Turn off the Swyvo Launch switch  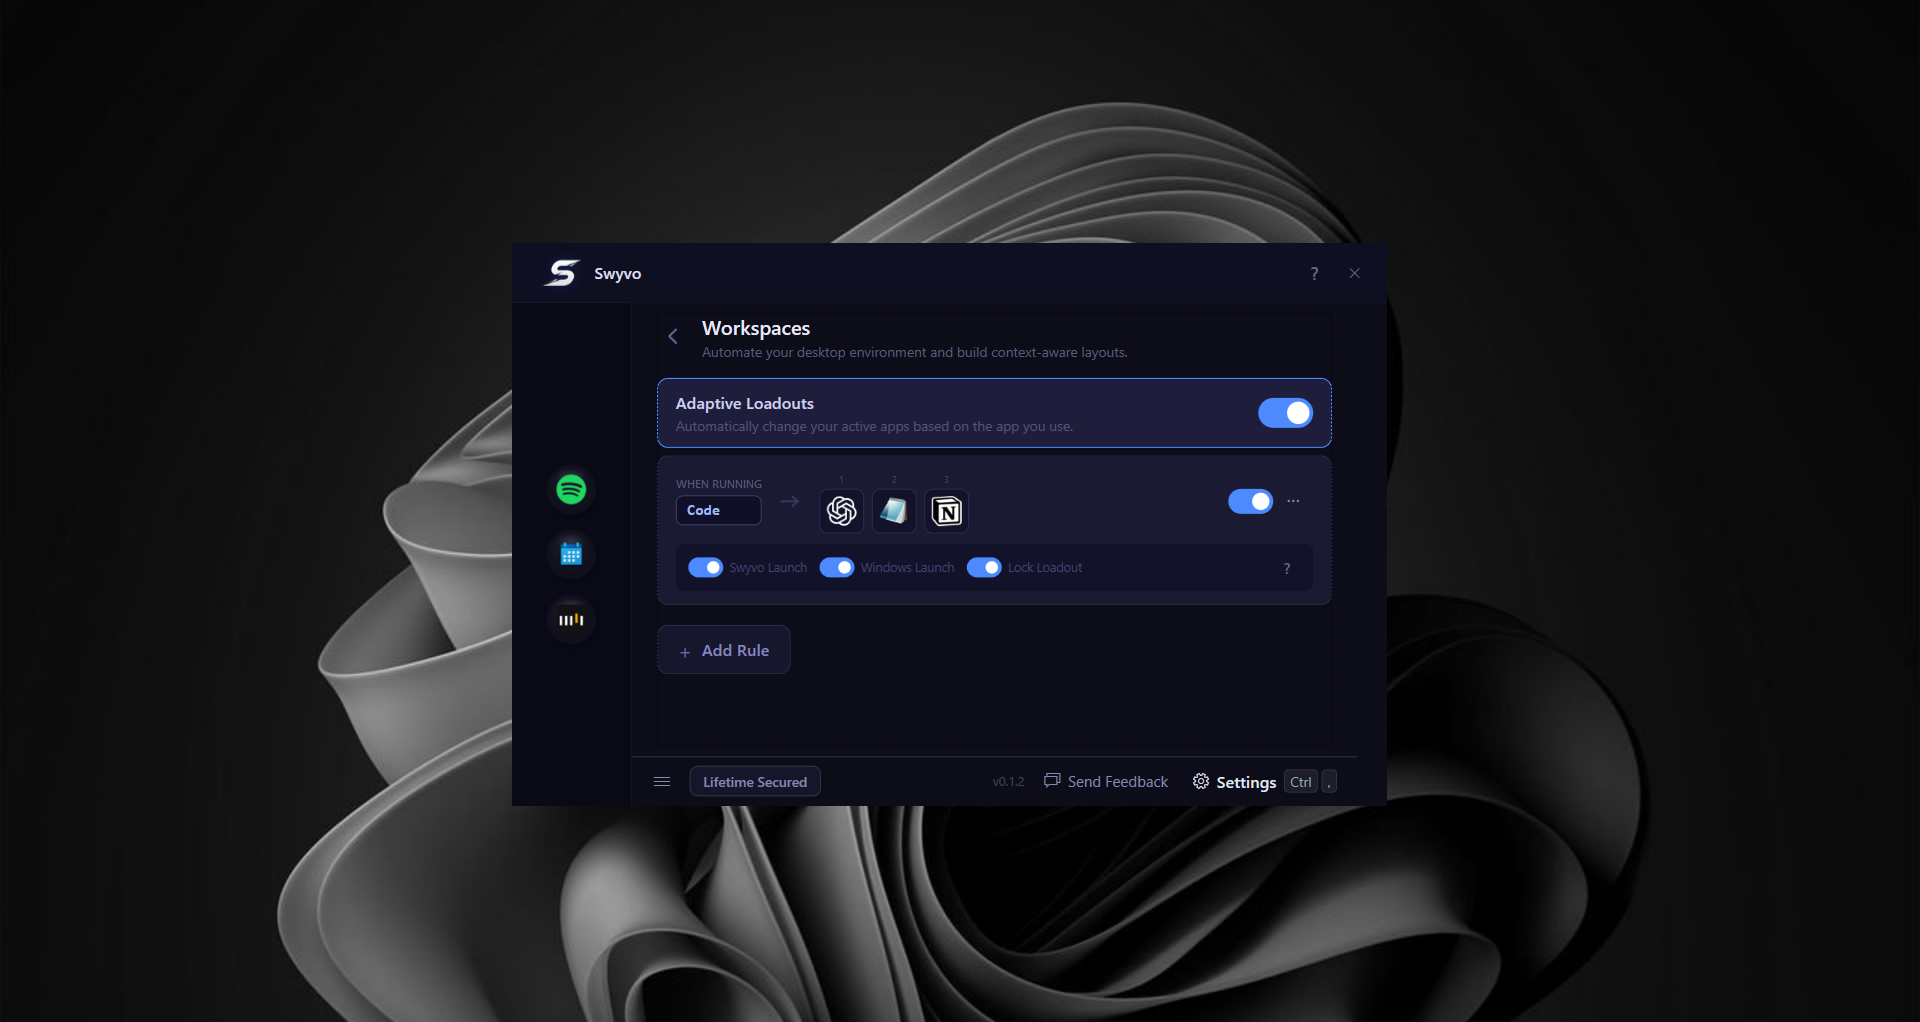705,568
